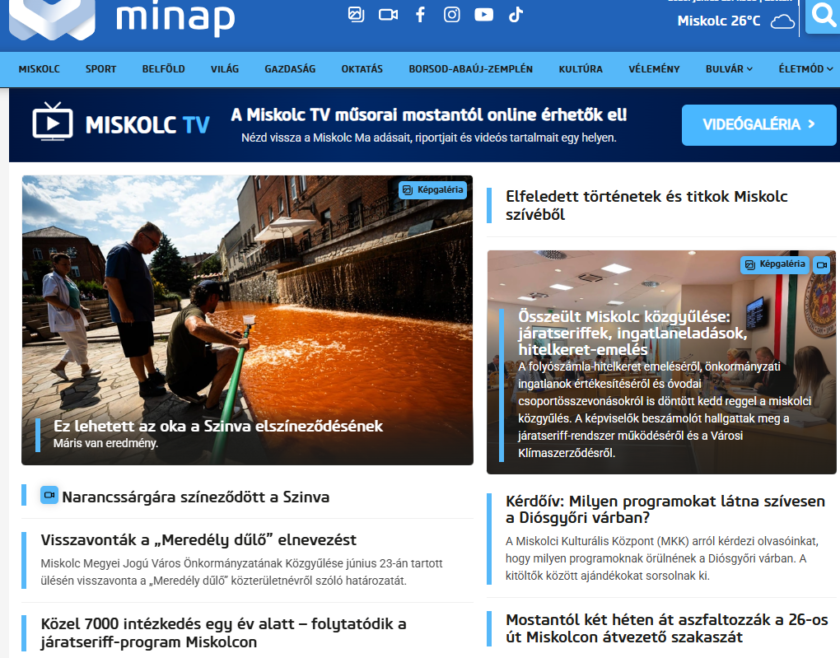840x658 pixels.
Task: Click Képgaléria badge on Szinva photo
Action: pos(433,190)
